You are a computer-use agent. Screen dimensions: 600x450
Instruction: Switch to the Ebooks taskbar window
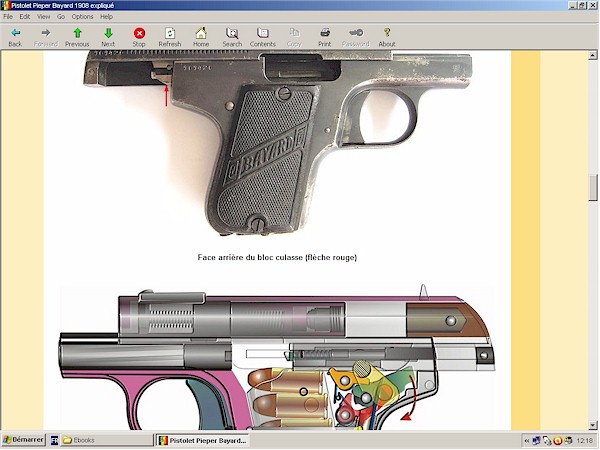point(106,440)
